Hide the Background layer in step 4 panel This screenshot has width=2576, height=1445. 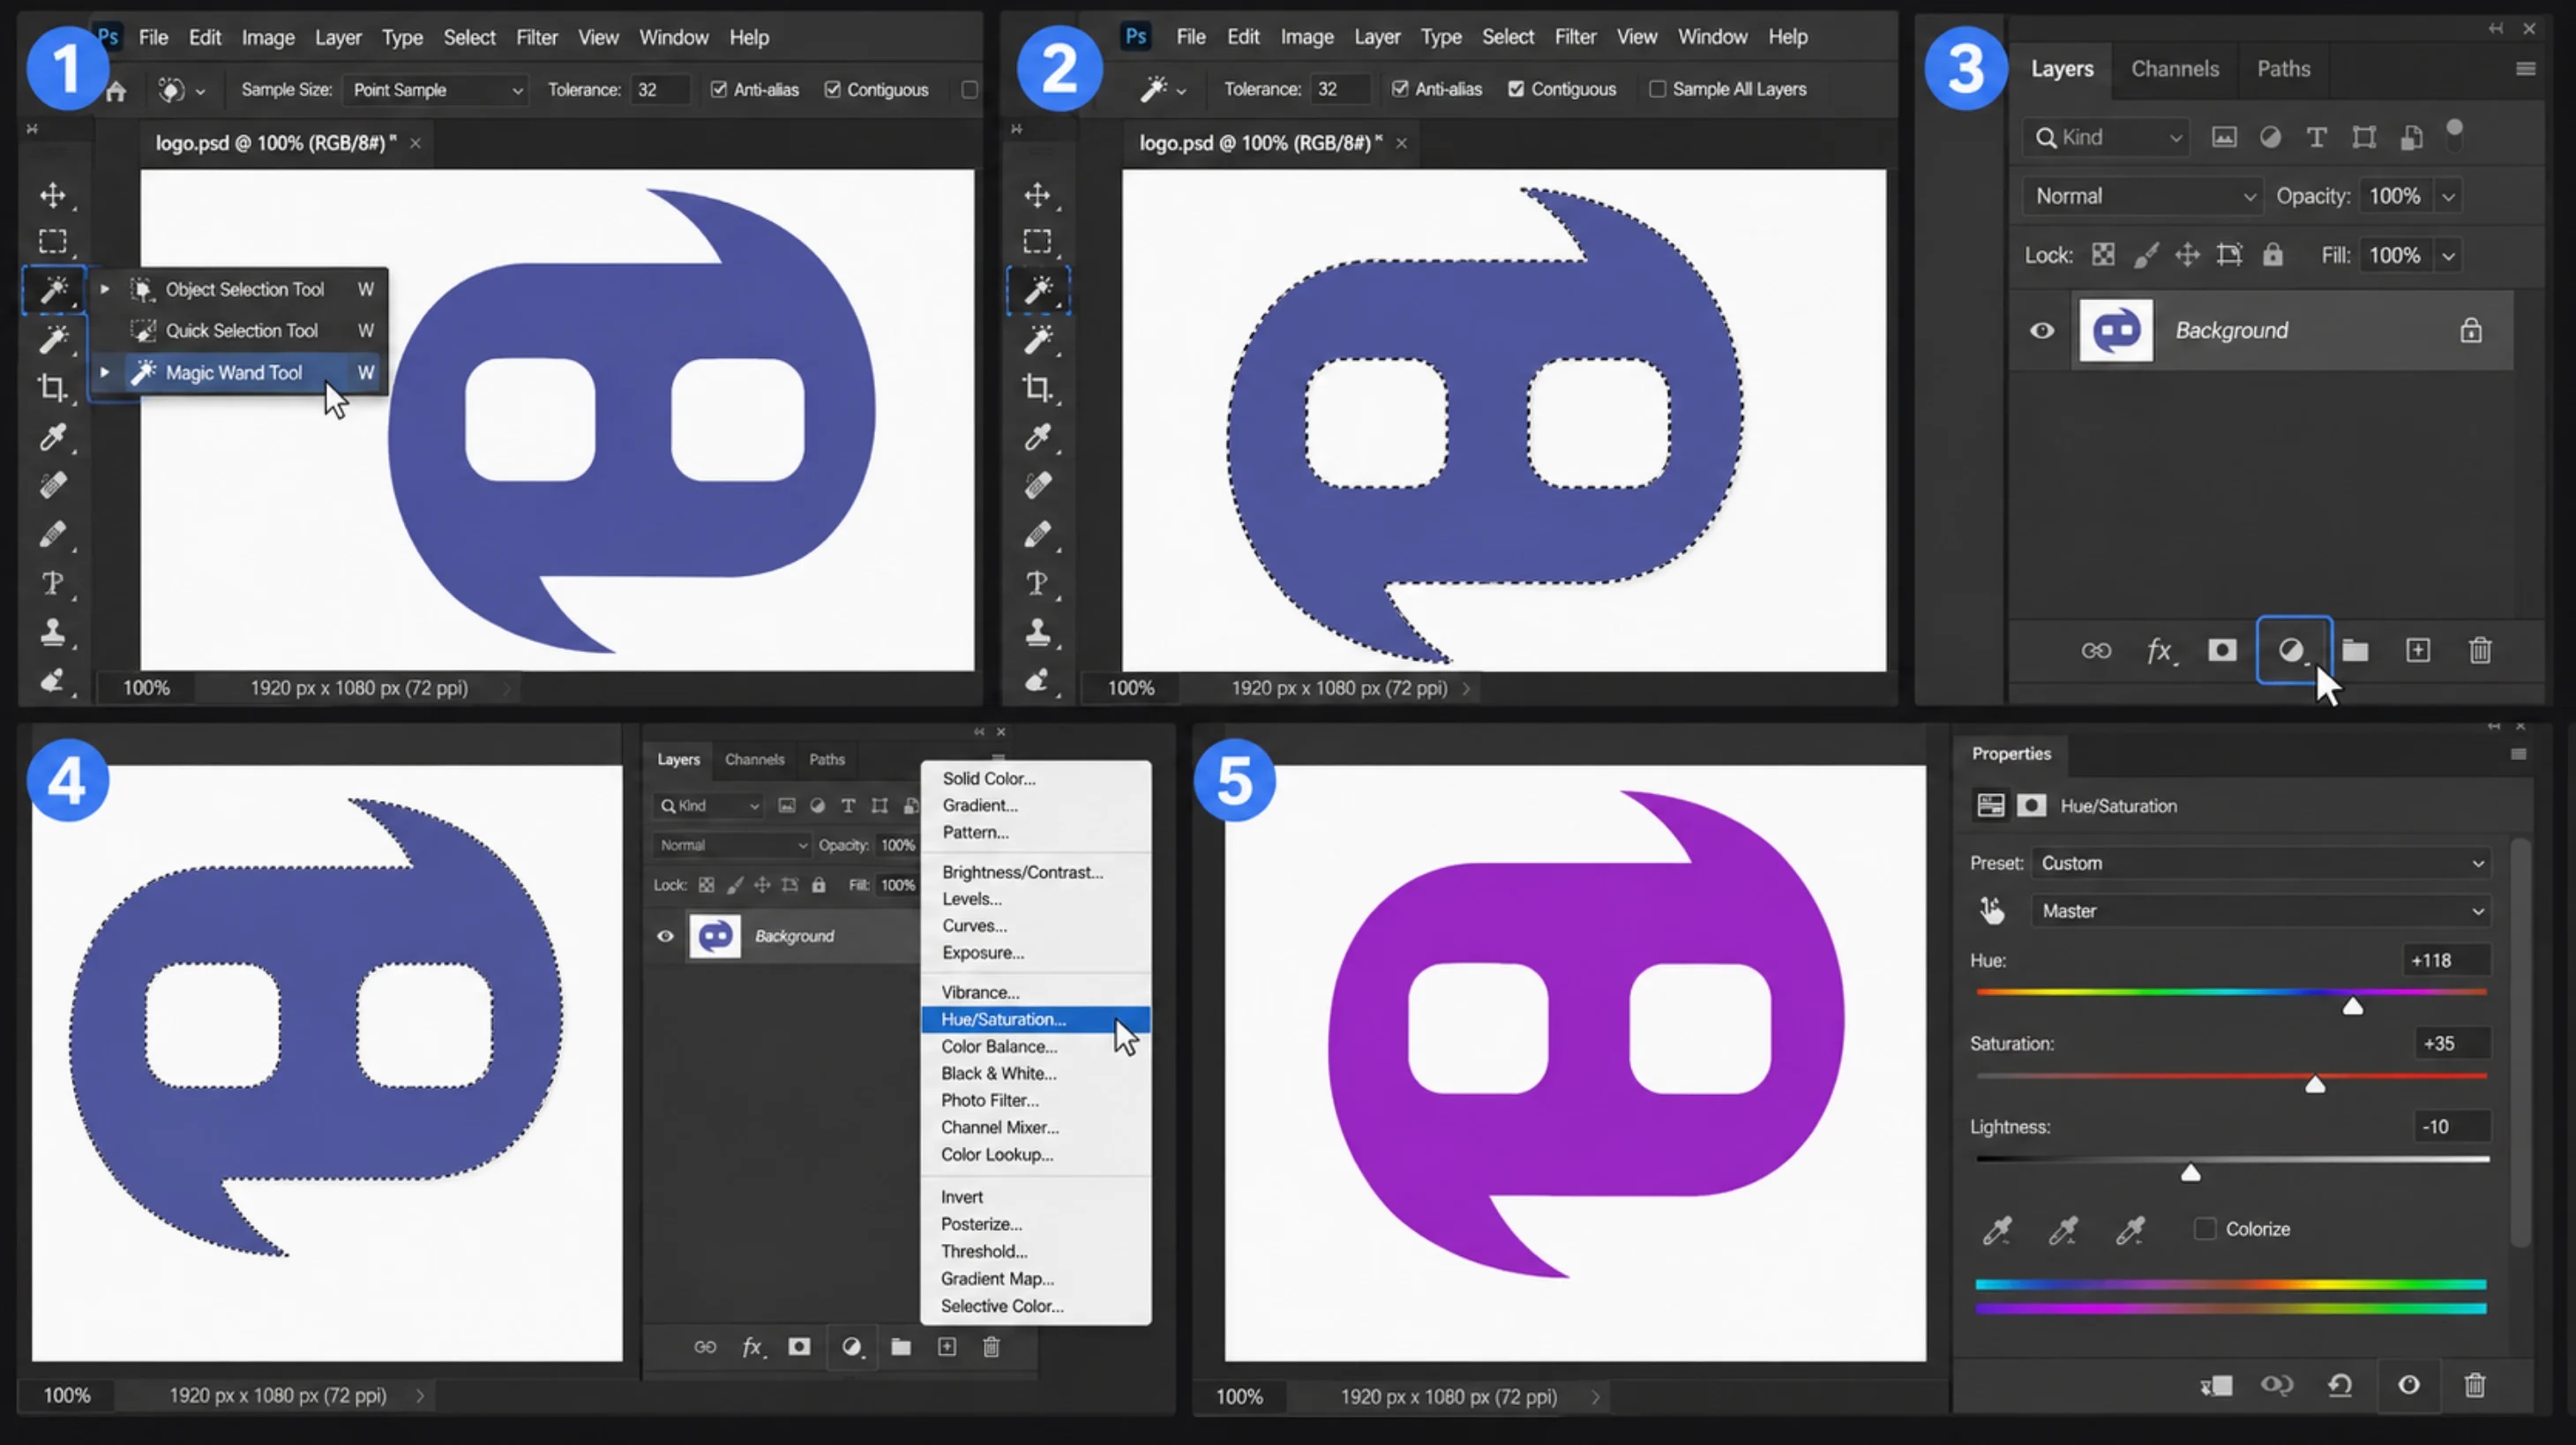pos(665,936)
